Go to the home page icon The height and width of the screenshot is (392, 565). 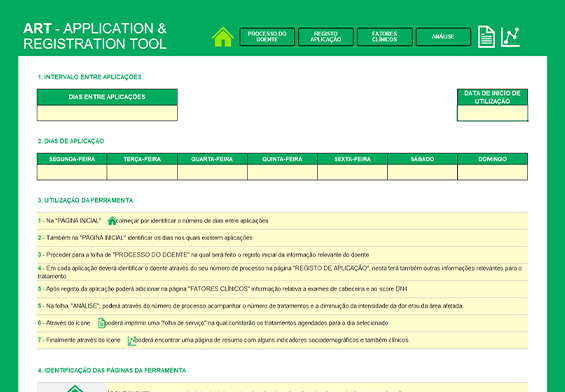pyautogui.click(x=223, y=37)
